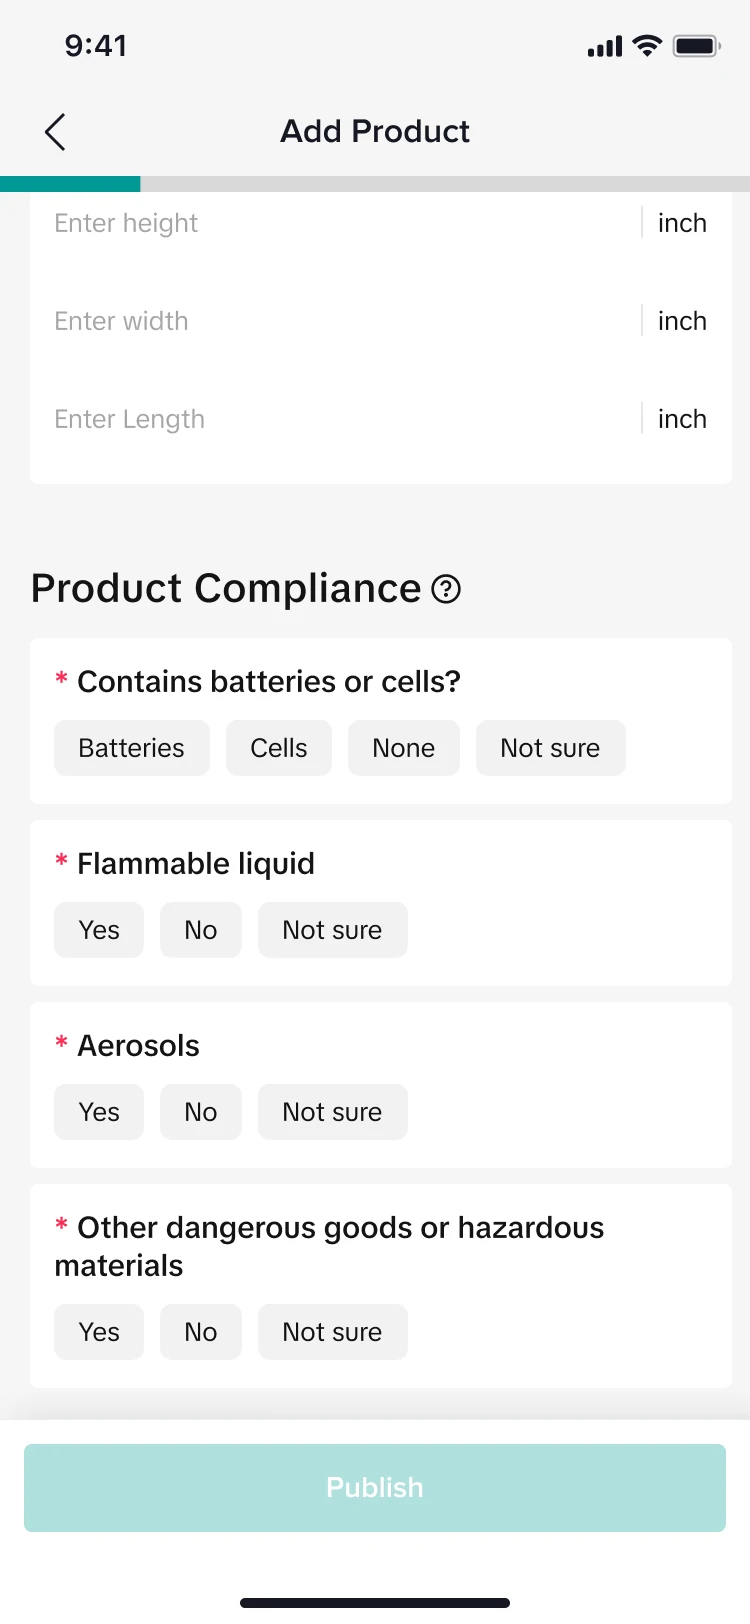
Task: Tap the battery status icon
Action: click(x=696, y=46)
